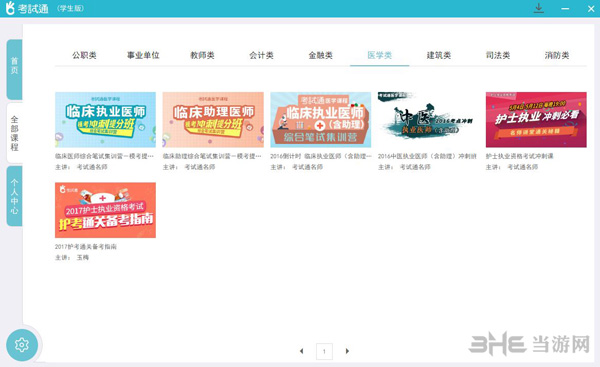Image resolution: width=600 pixels, height=367 pixels.
Task: Open 临床助理医师 course thumbnail
Action: [213, 119]
